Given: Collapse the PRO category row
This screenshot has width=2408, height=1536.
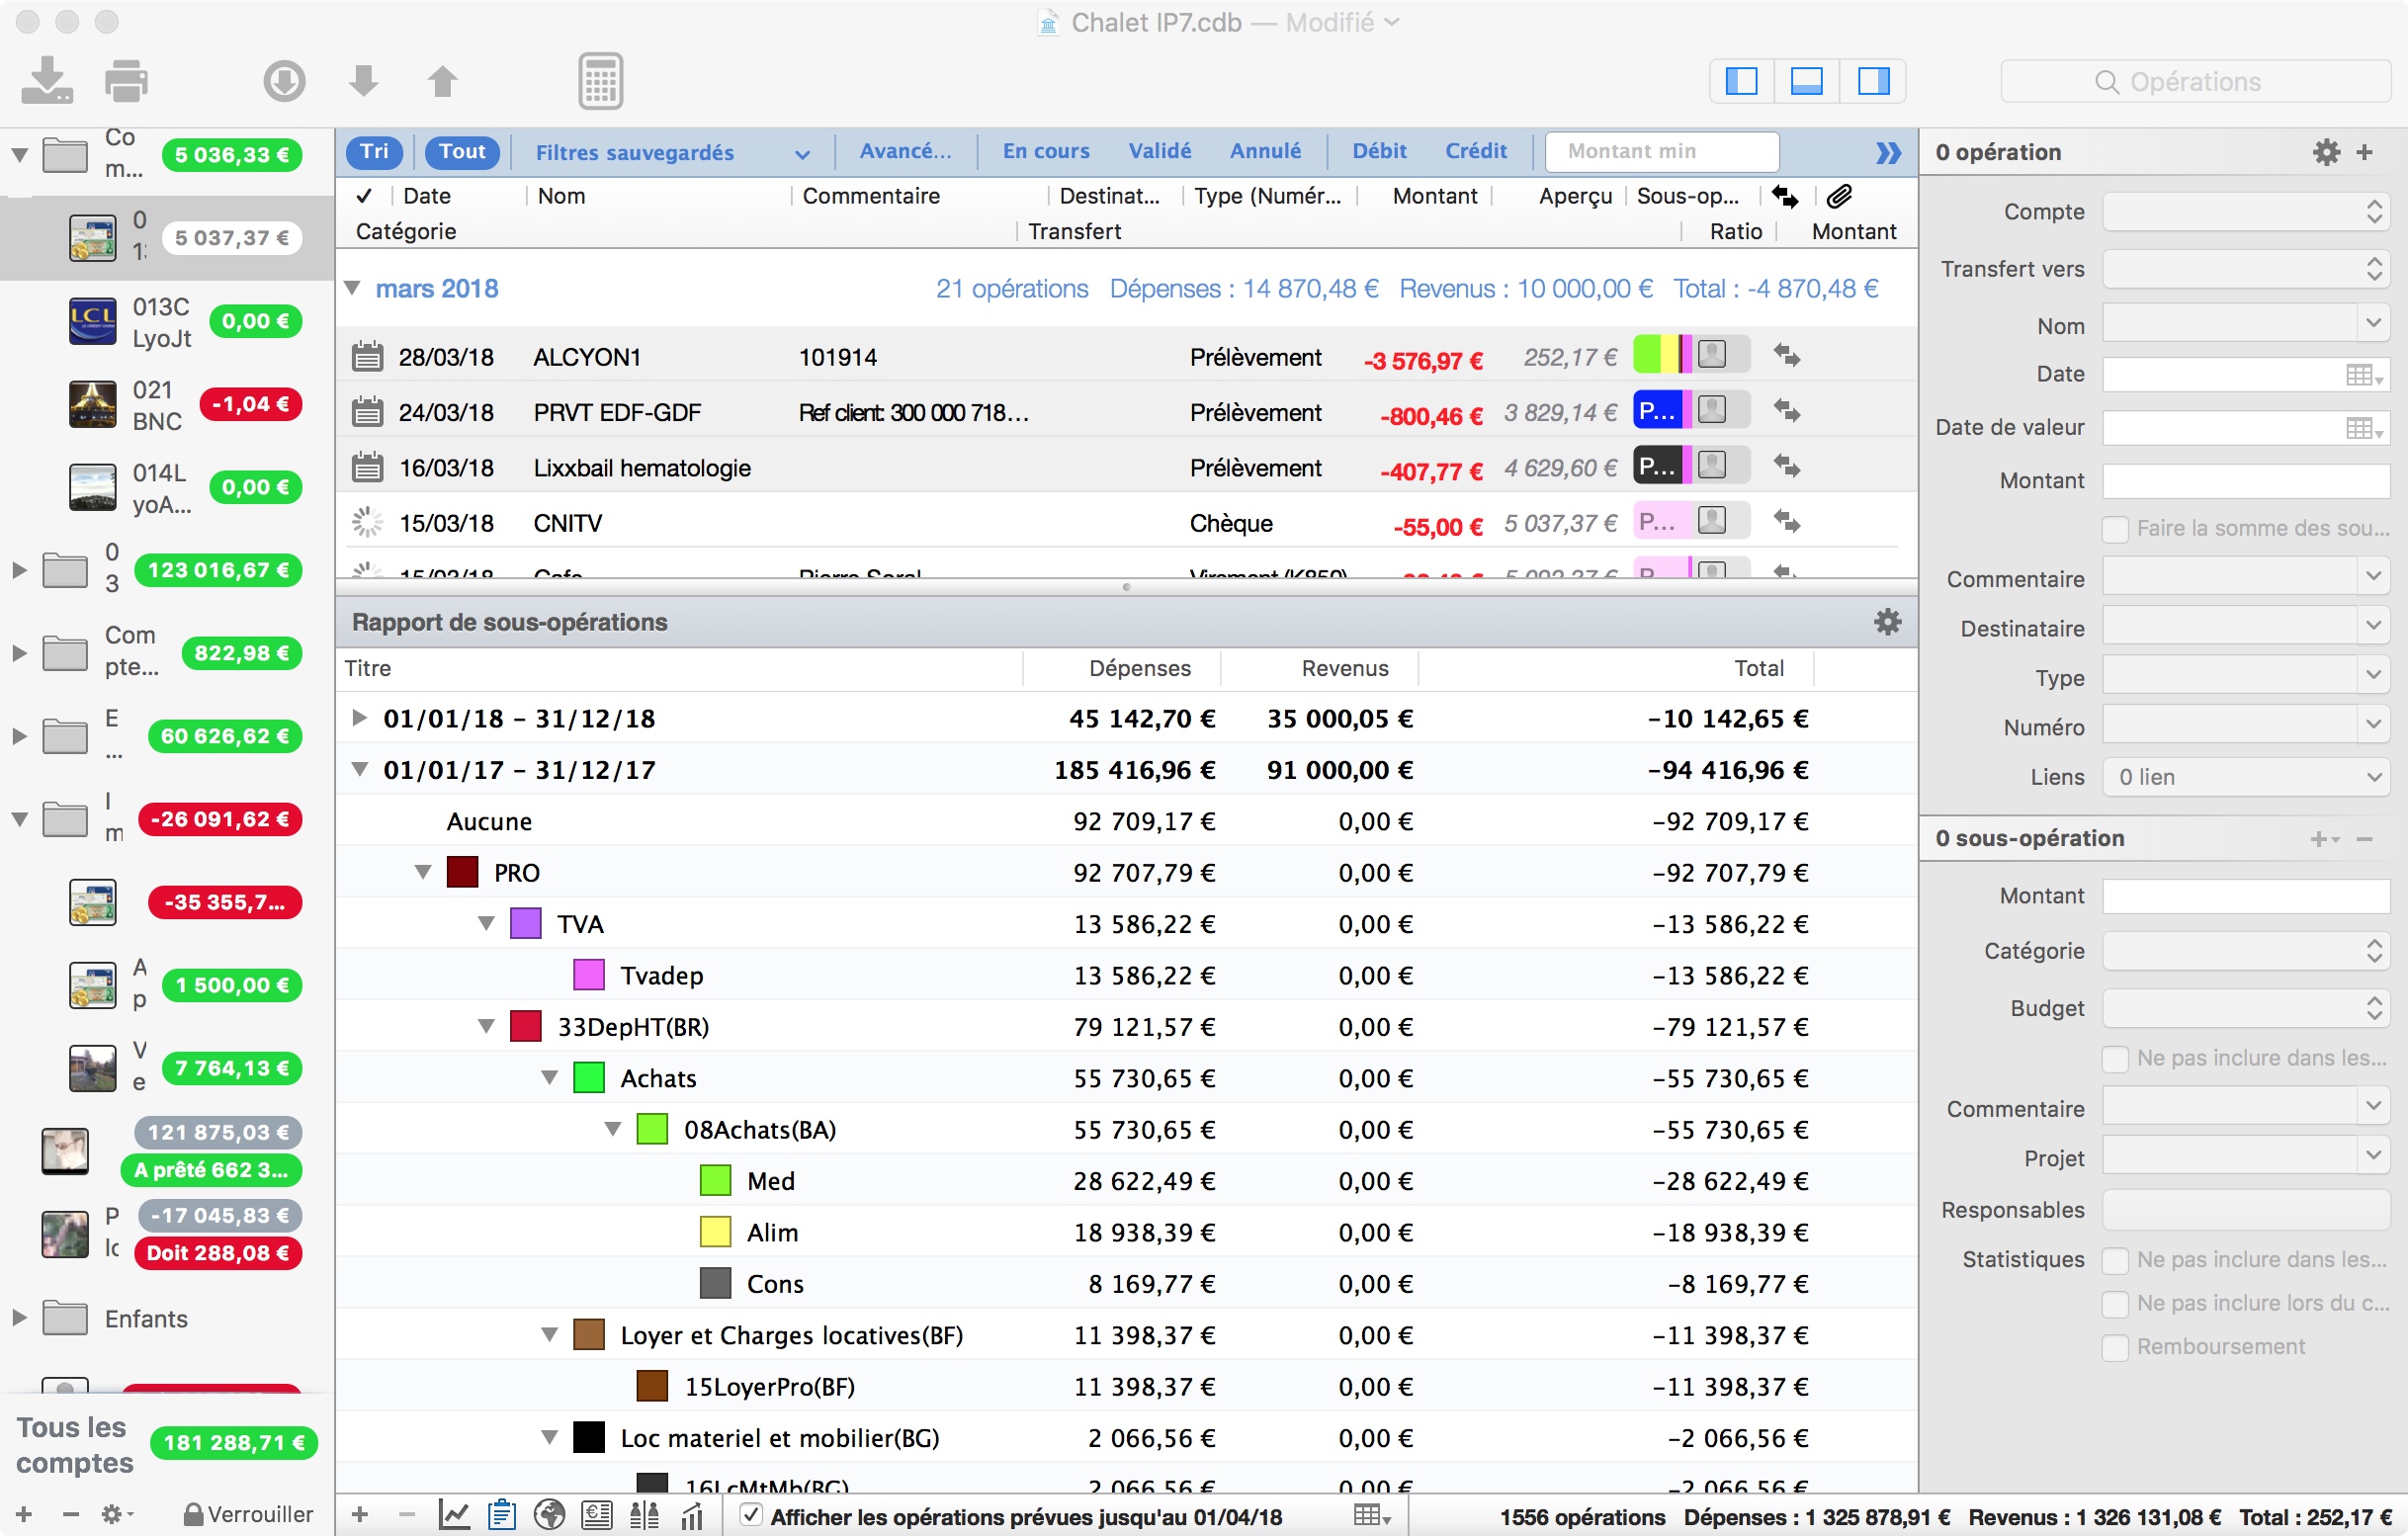Looking at the screenshot, I should (x=423, y=872).
